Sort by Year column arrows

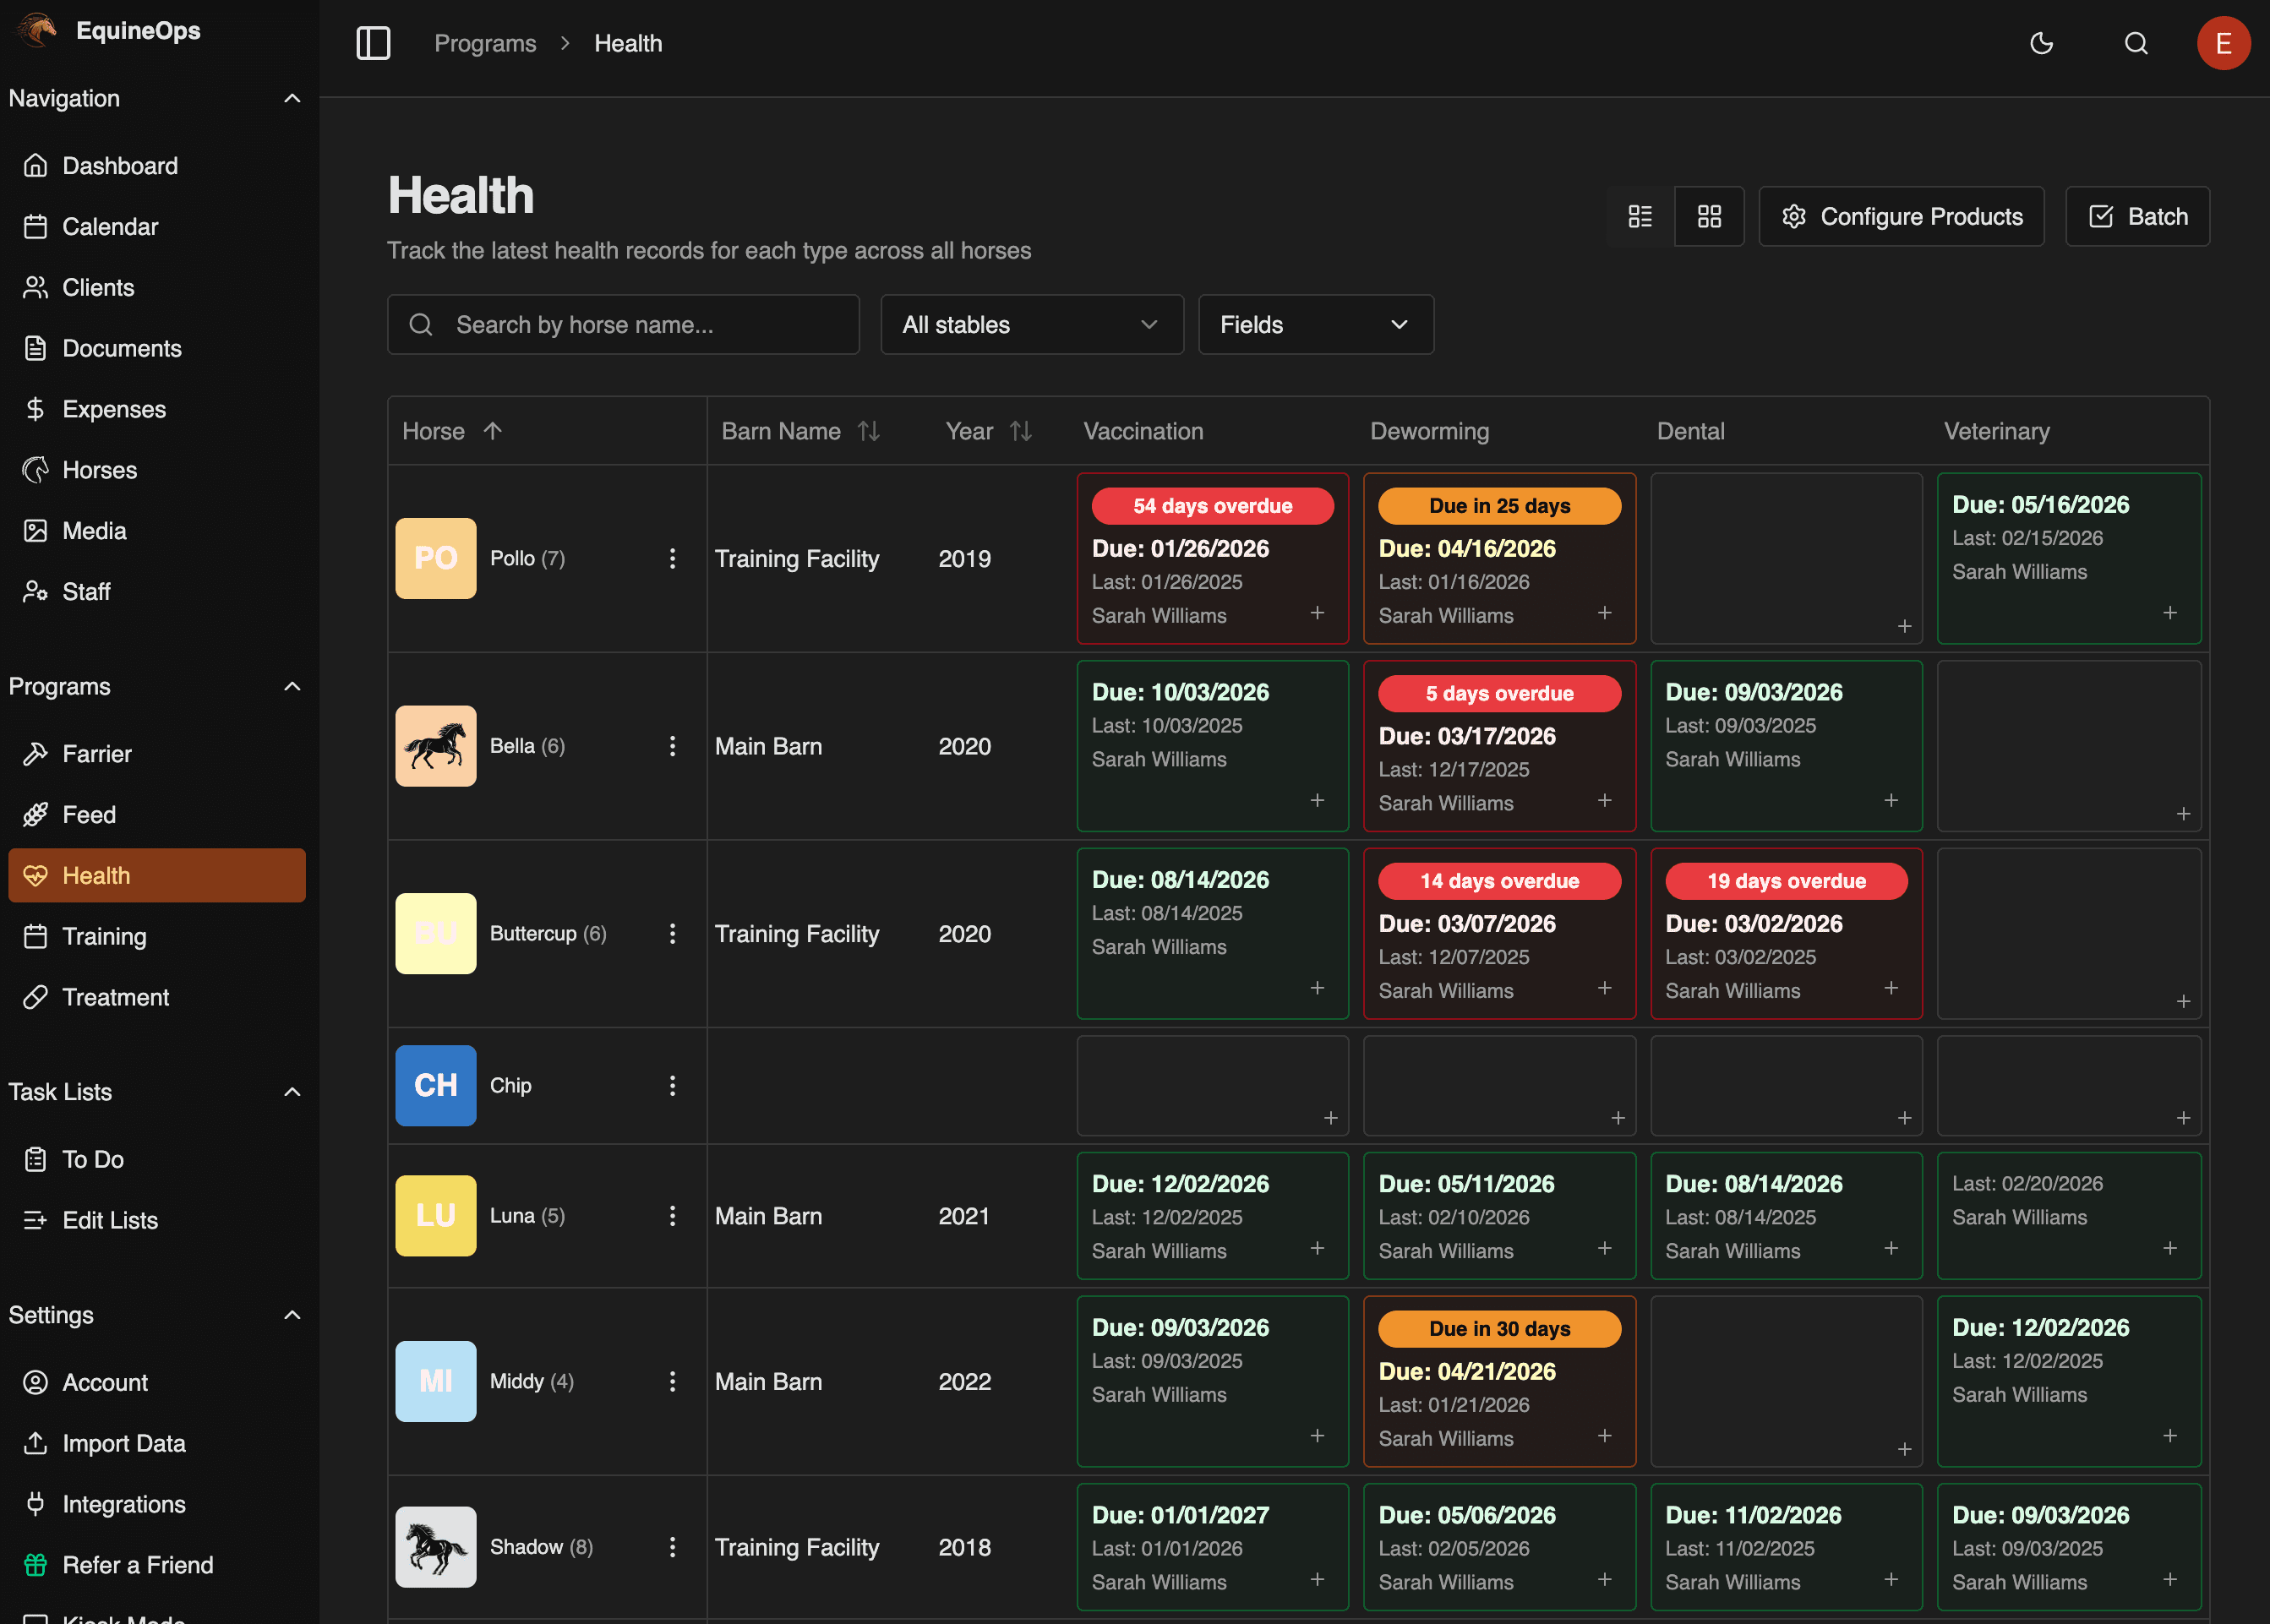tap(1020, 431)
